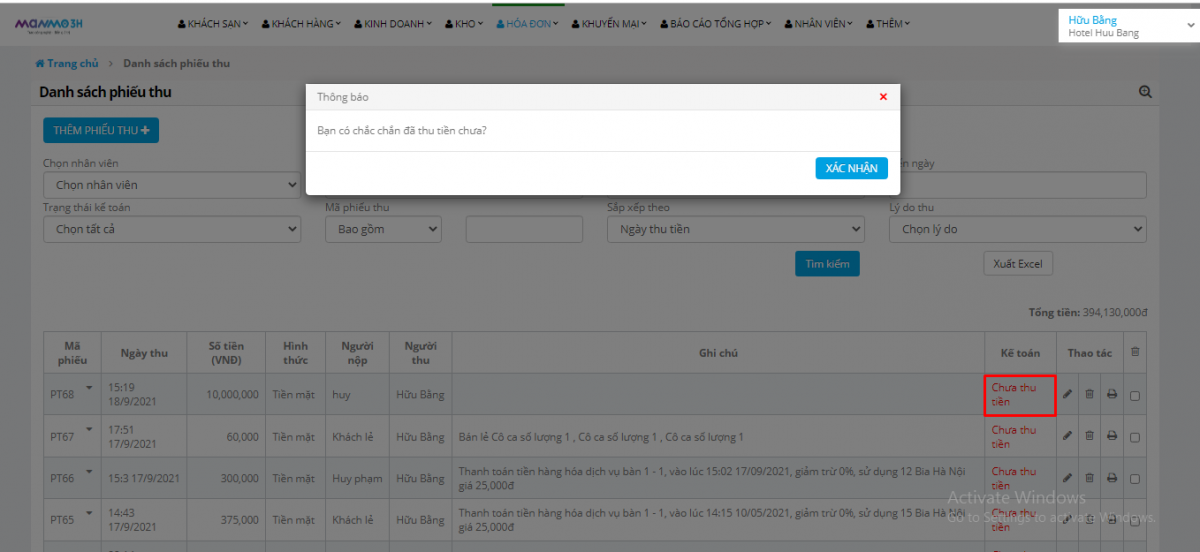The image size is (1200, 552).
Task: Print receipt PT68 with the printer icon
Action: coord(1111,395)
